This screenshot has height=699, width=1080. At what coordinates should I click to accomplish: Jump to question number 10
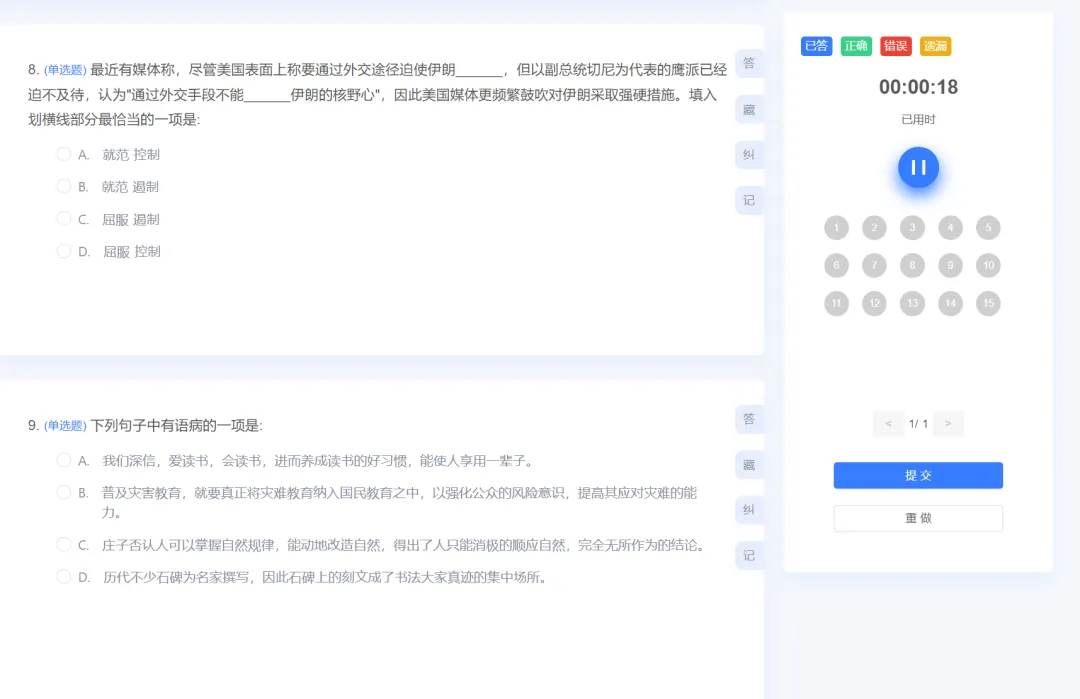click(988, 265)
